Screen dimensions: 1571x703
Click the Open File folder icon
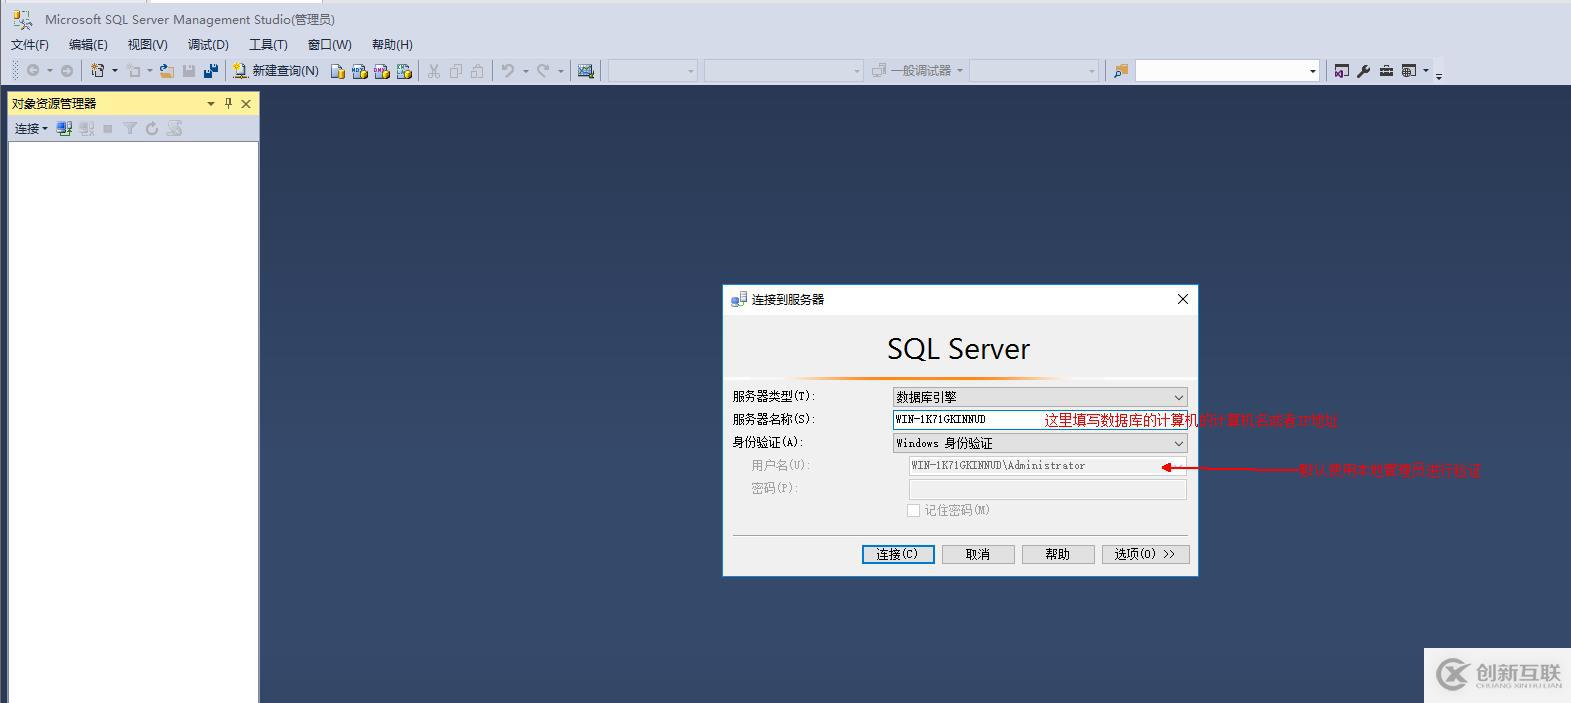pyautogui.click(x=166, y=70)
